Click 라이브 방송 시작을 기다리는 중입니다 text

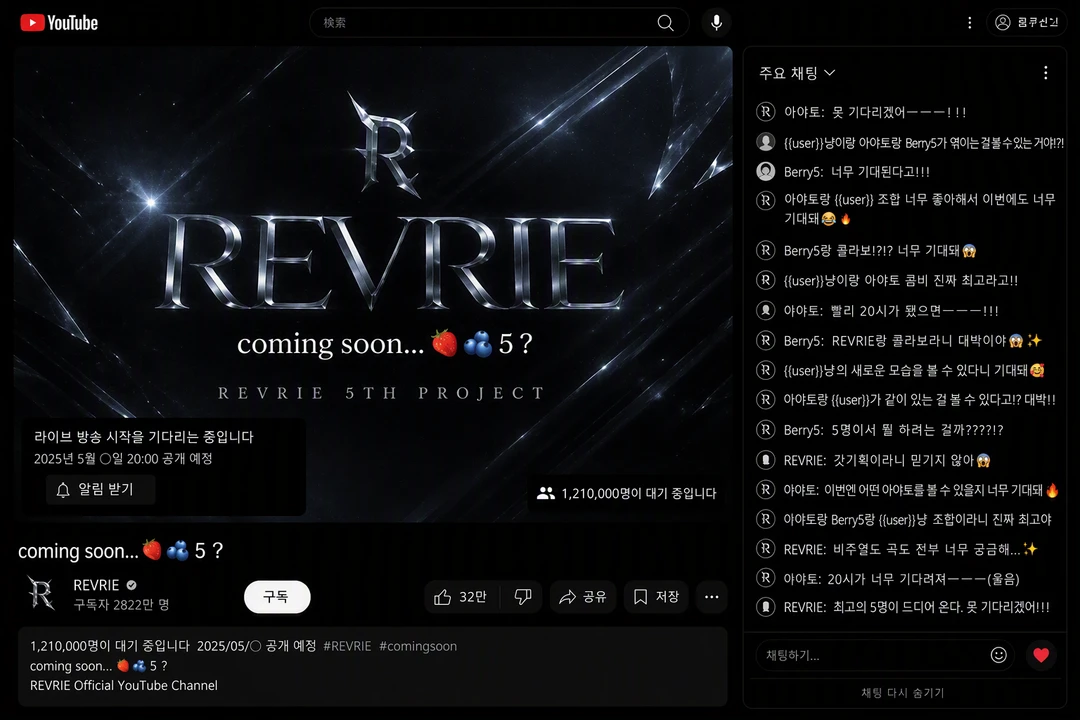[x=144, y=437]
